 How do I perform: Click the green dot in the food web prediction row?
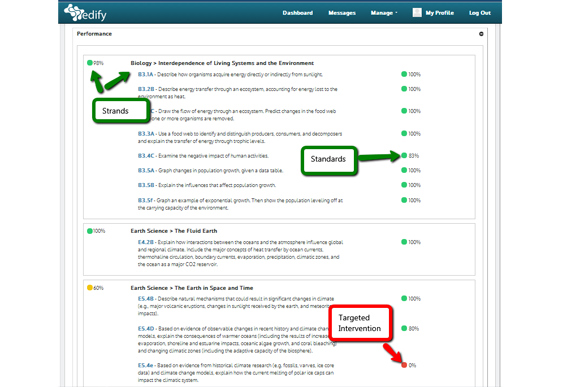click(404, 111)
